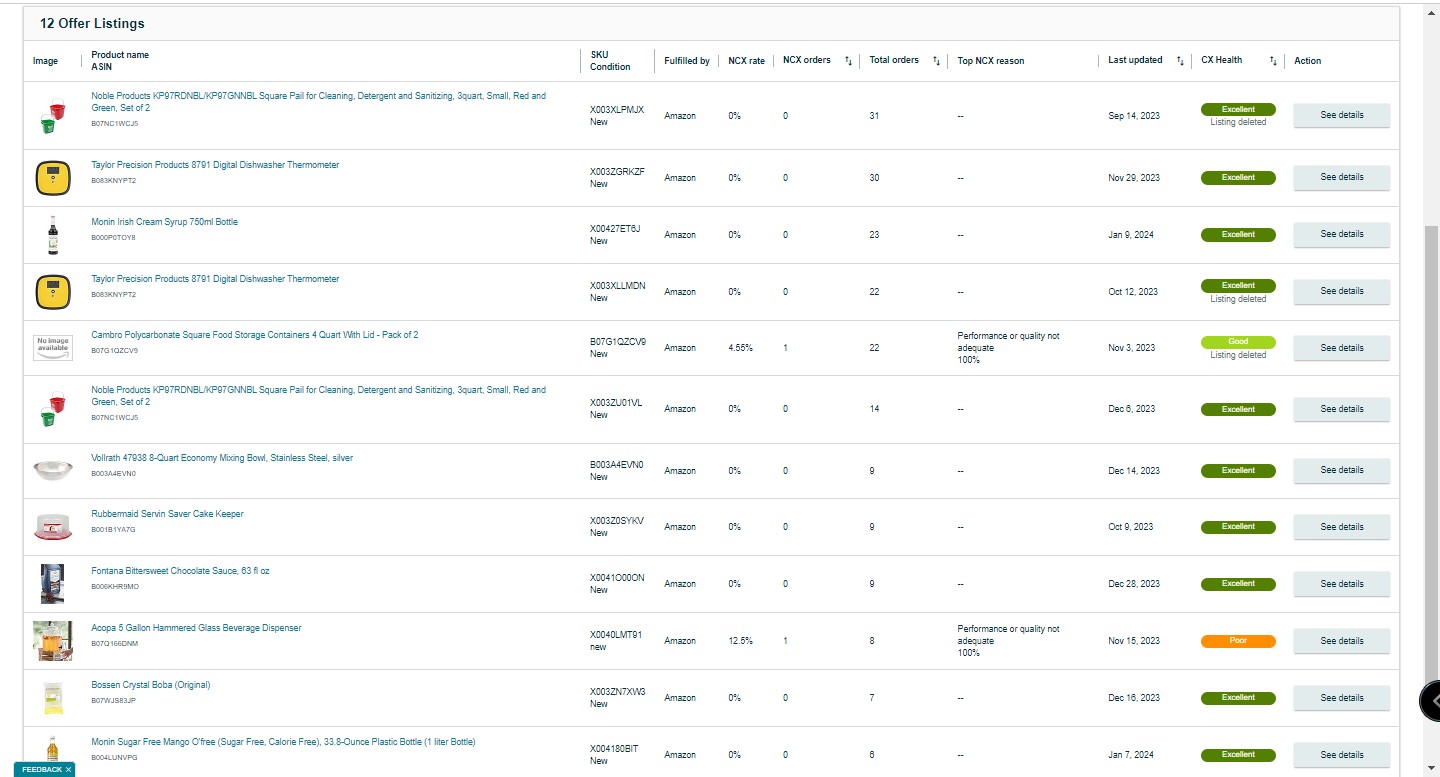Open the Monin Irish Cream Syrup 750ml product link
This screenshot has height=777, width=1440.
pyautogui.click(x=164, y=222)
